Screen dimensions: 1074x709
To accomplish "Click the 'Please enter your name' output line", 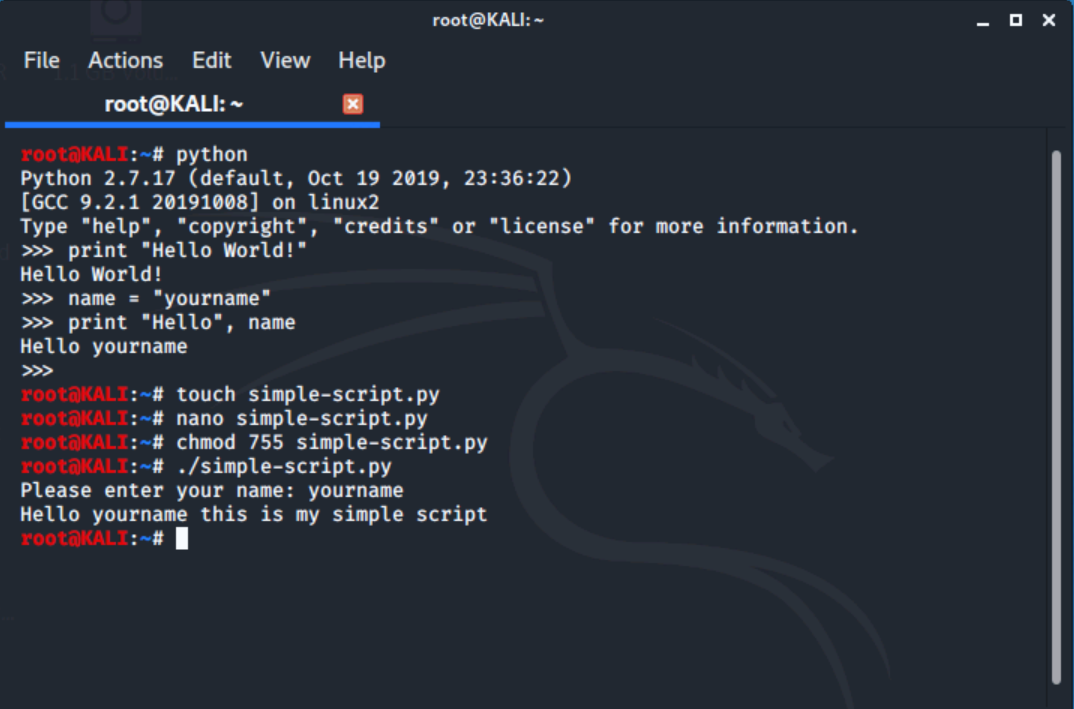I will point(212,490).
